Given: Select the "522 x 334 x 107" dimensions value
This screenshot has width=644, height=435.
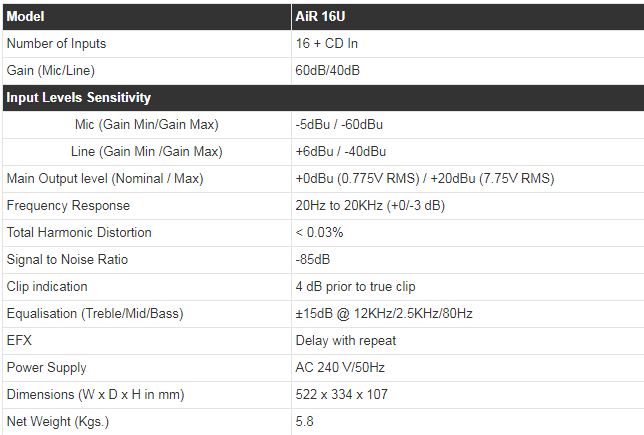Looking at the screenshot, I should pyautogui.click(x=342, y=395).
